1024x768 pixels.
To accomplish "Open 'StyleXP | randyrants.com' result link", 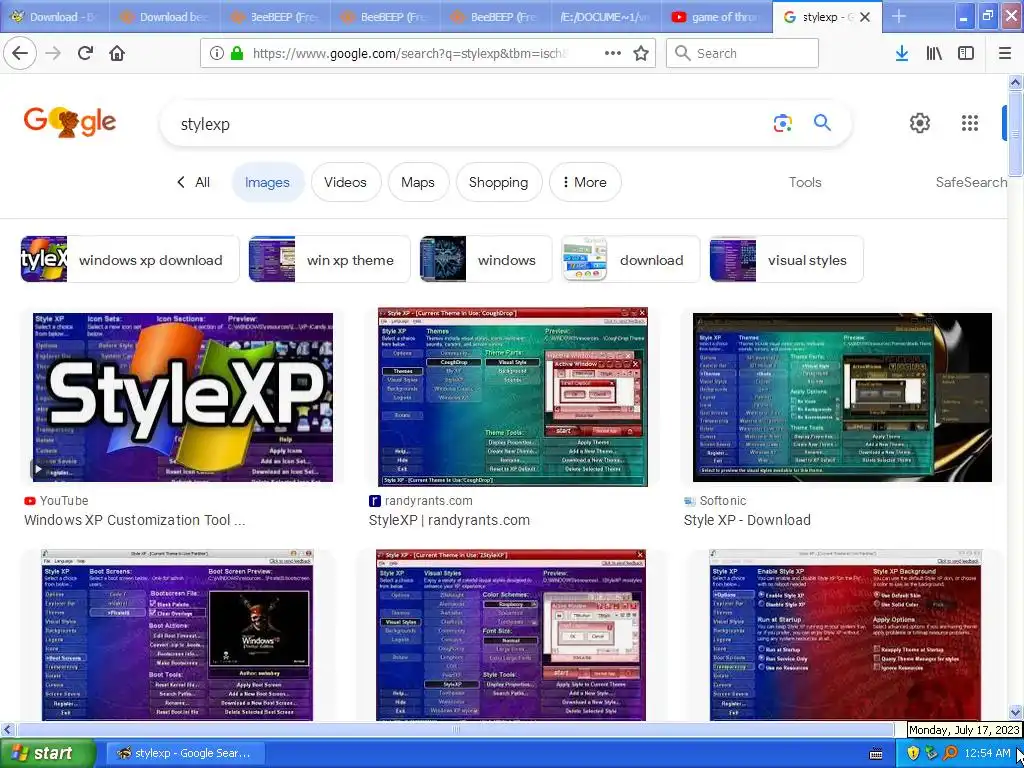I will pos(449,520).
